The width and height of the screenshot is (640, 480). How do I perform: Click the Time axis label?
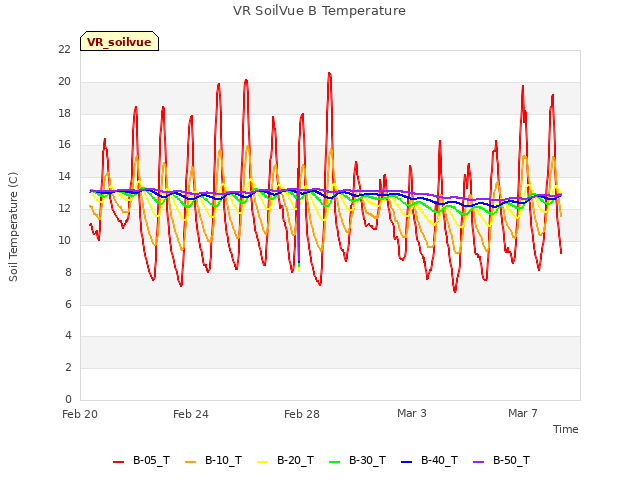[x=566, y=429]
